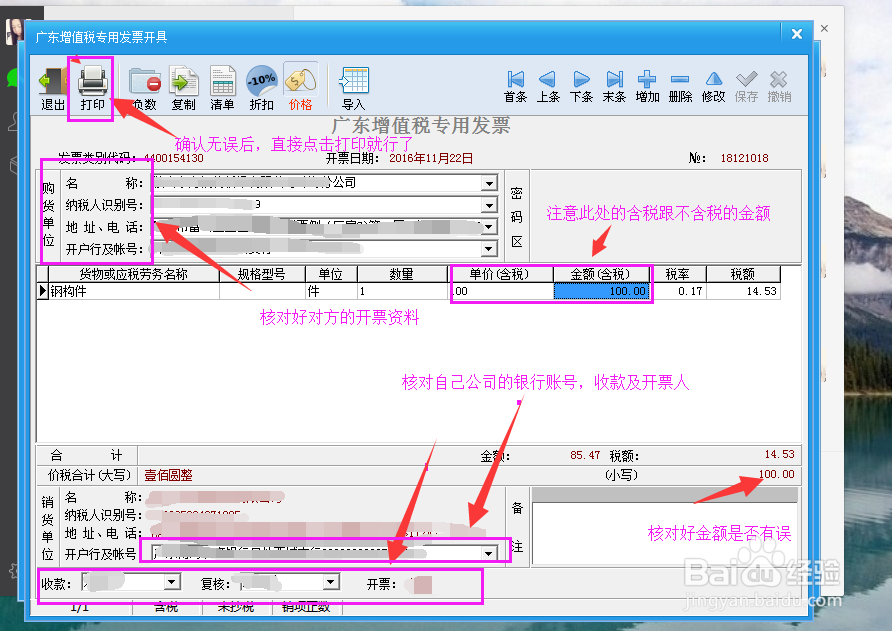Click the 货物或应税劳务名称 column header
The image size is (892, 631).
tap(133, 274)
